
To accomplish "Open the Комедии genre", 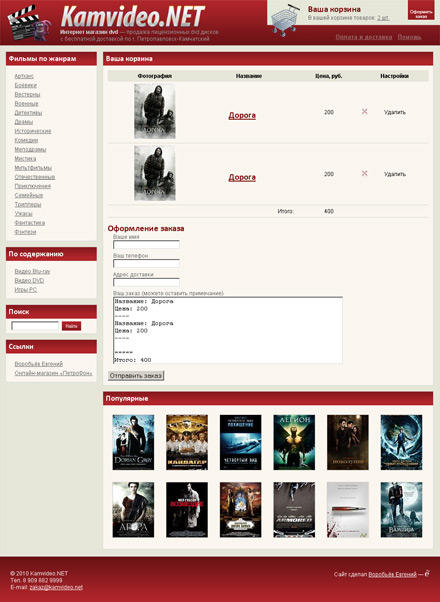I will coord(26,140).
